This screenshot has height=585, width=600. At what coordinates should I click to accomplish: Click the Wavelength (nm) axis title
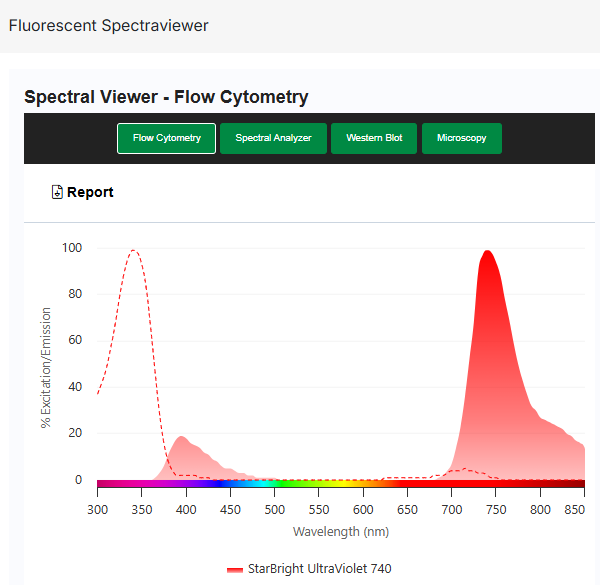[x=340, y=532]
